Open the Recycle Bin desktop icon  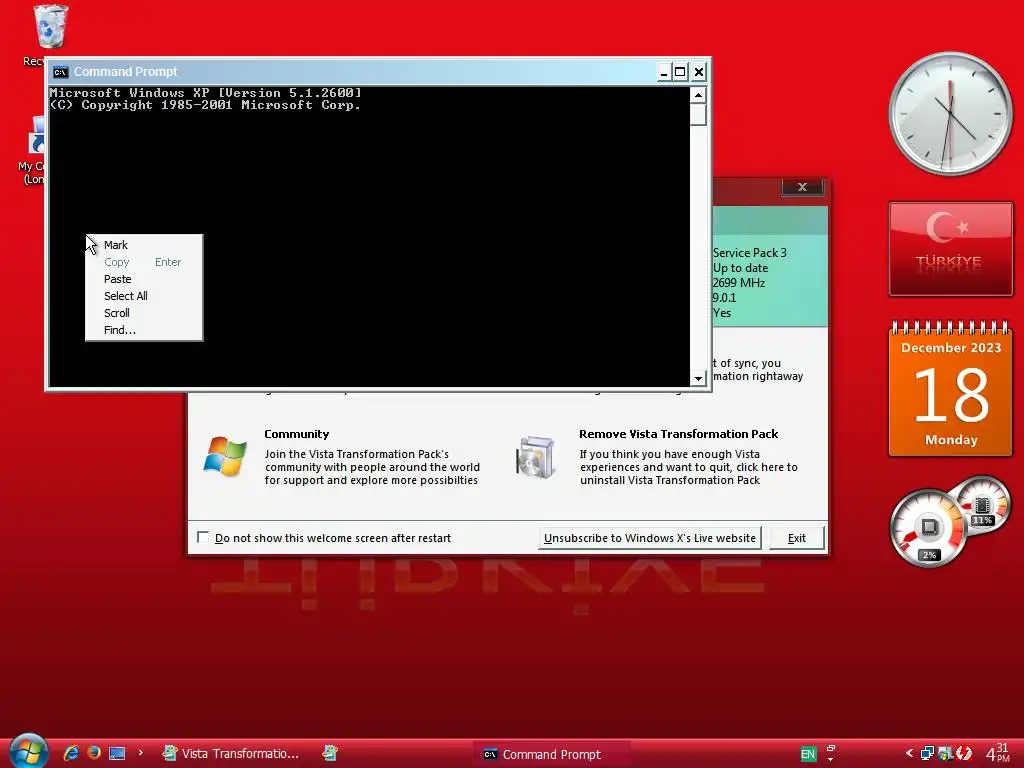(x=50, y=26)
